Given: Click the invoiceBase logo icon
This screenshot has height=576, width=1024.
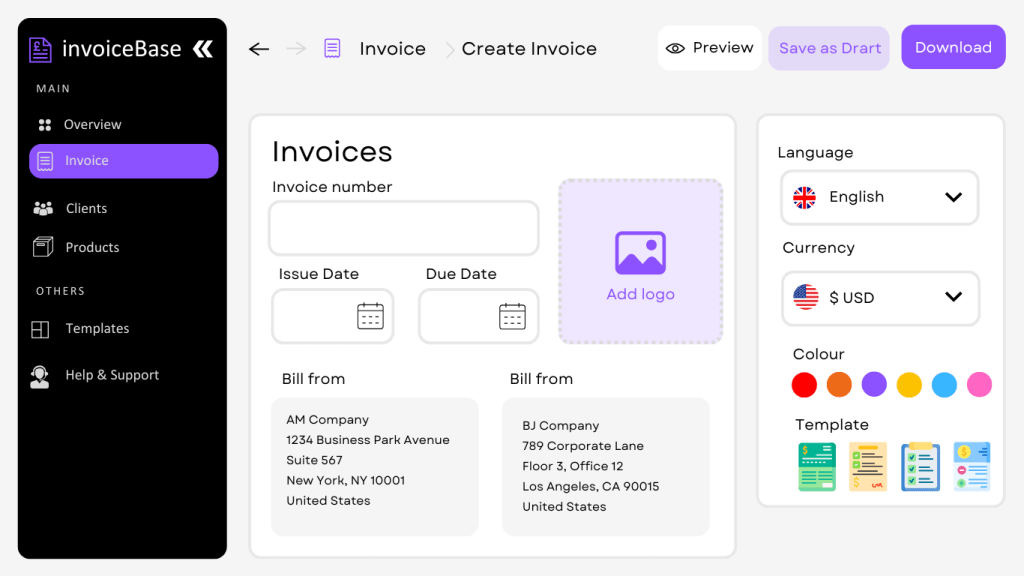Looking at the screenshot, I should (x=40, y=50).
